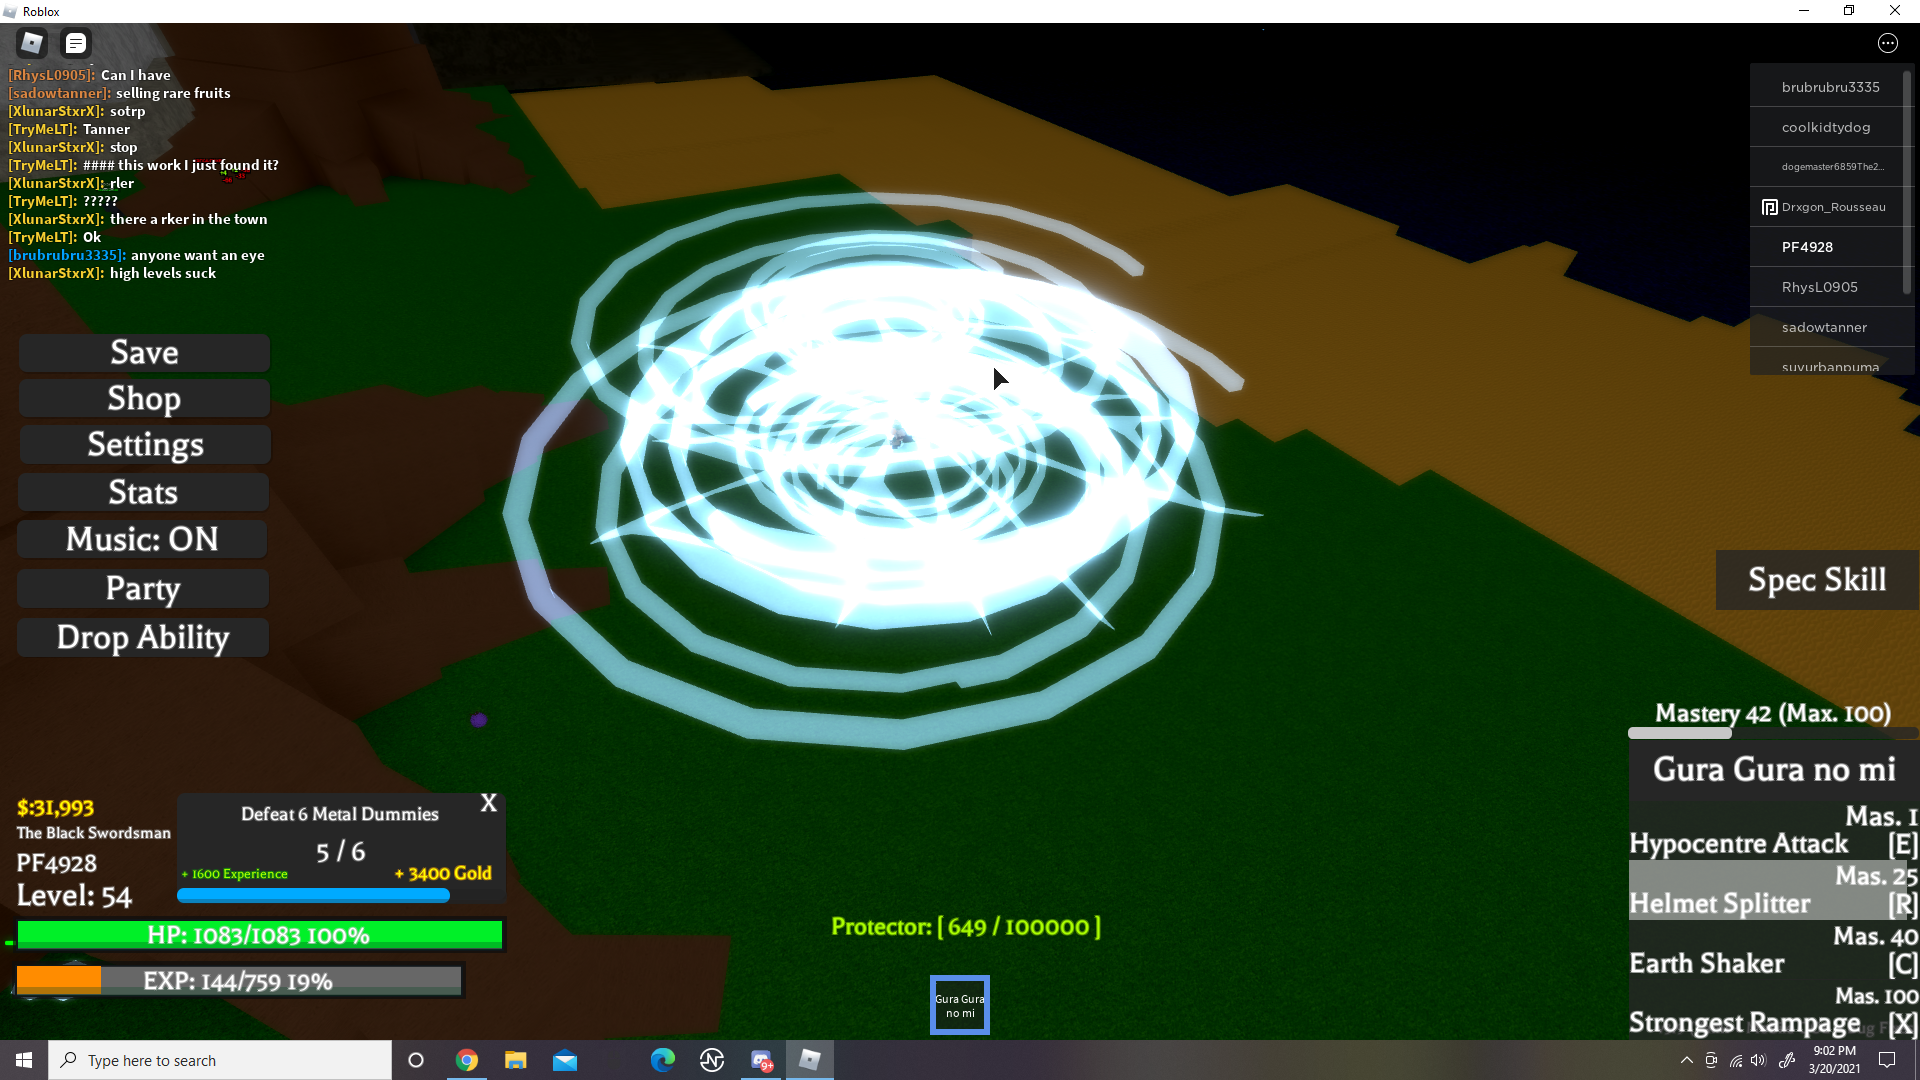The width and height of the screenshot is (1920, 1080).
Task: Click the Shop button
Action: coord(142,397)
